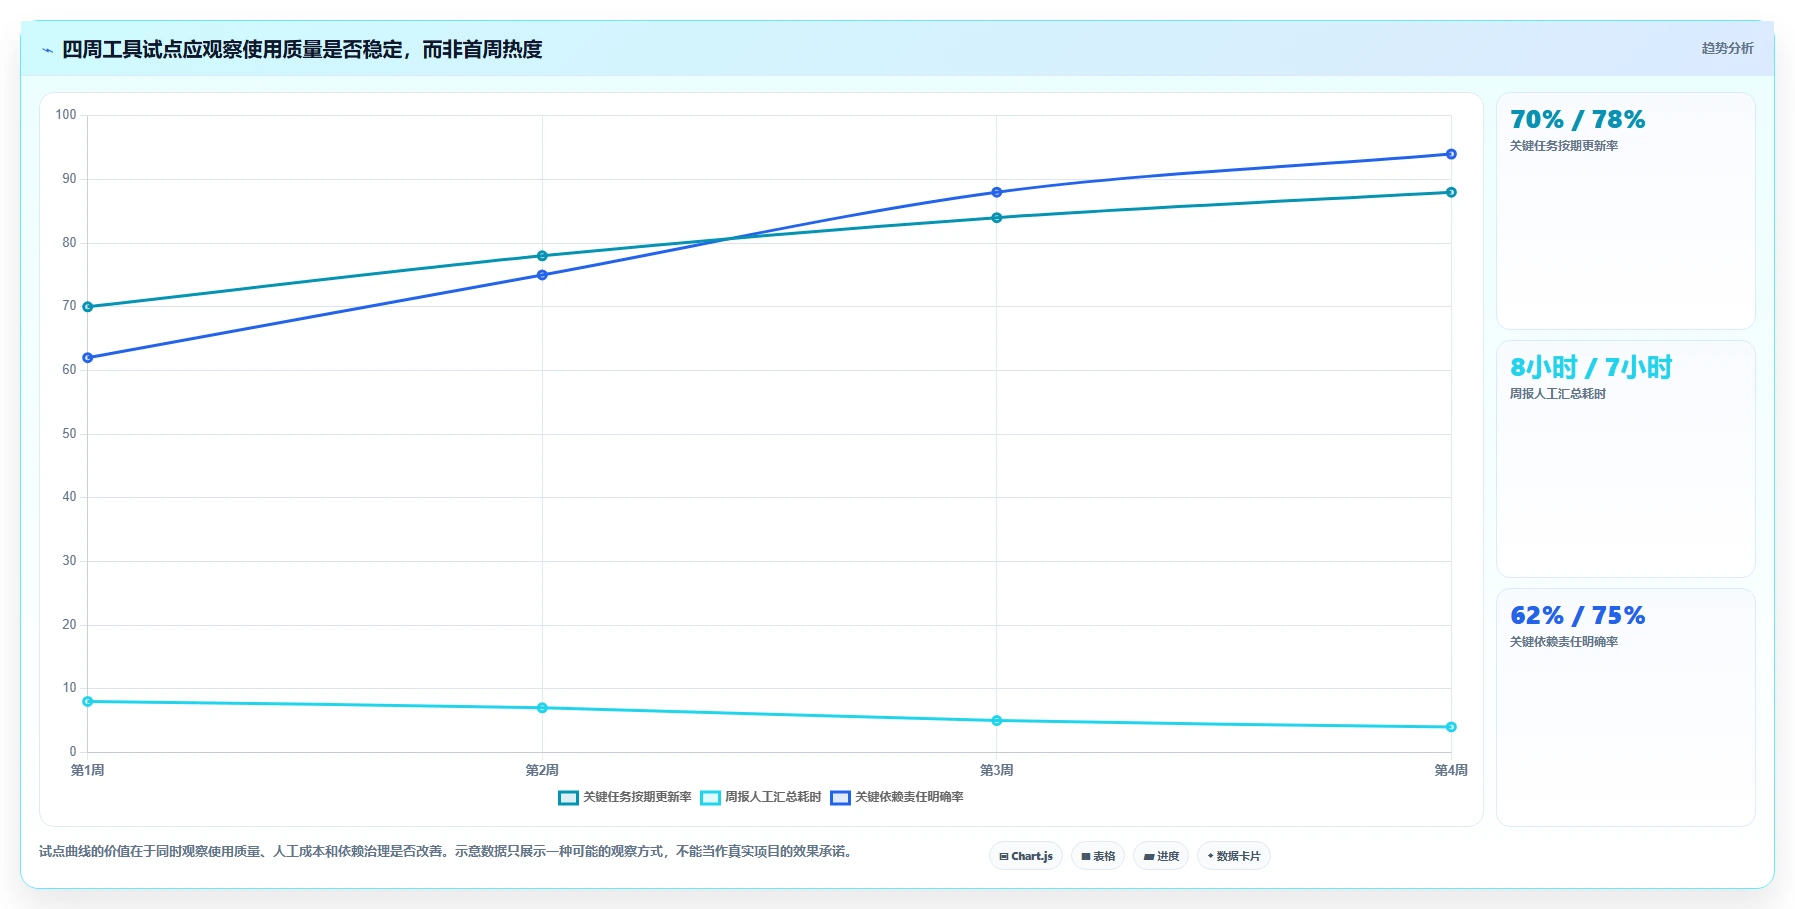Click the 第2周 x-axis label
Image resolution: width=1795 pixels, height=909 pixels.
coord(542,770)
